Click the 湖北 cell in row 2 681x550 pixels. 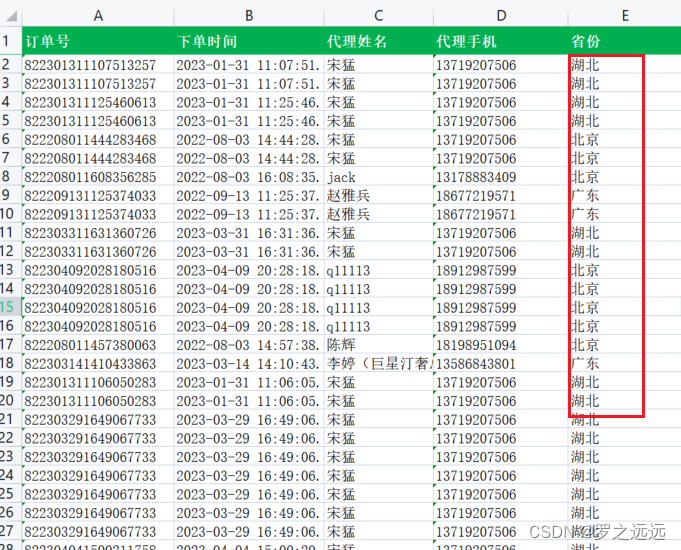click(x=625, y=65)
